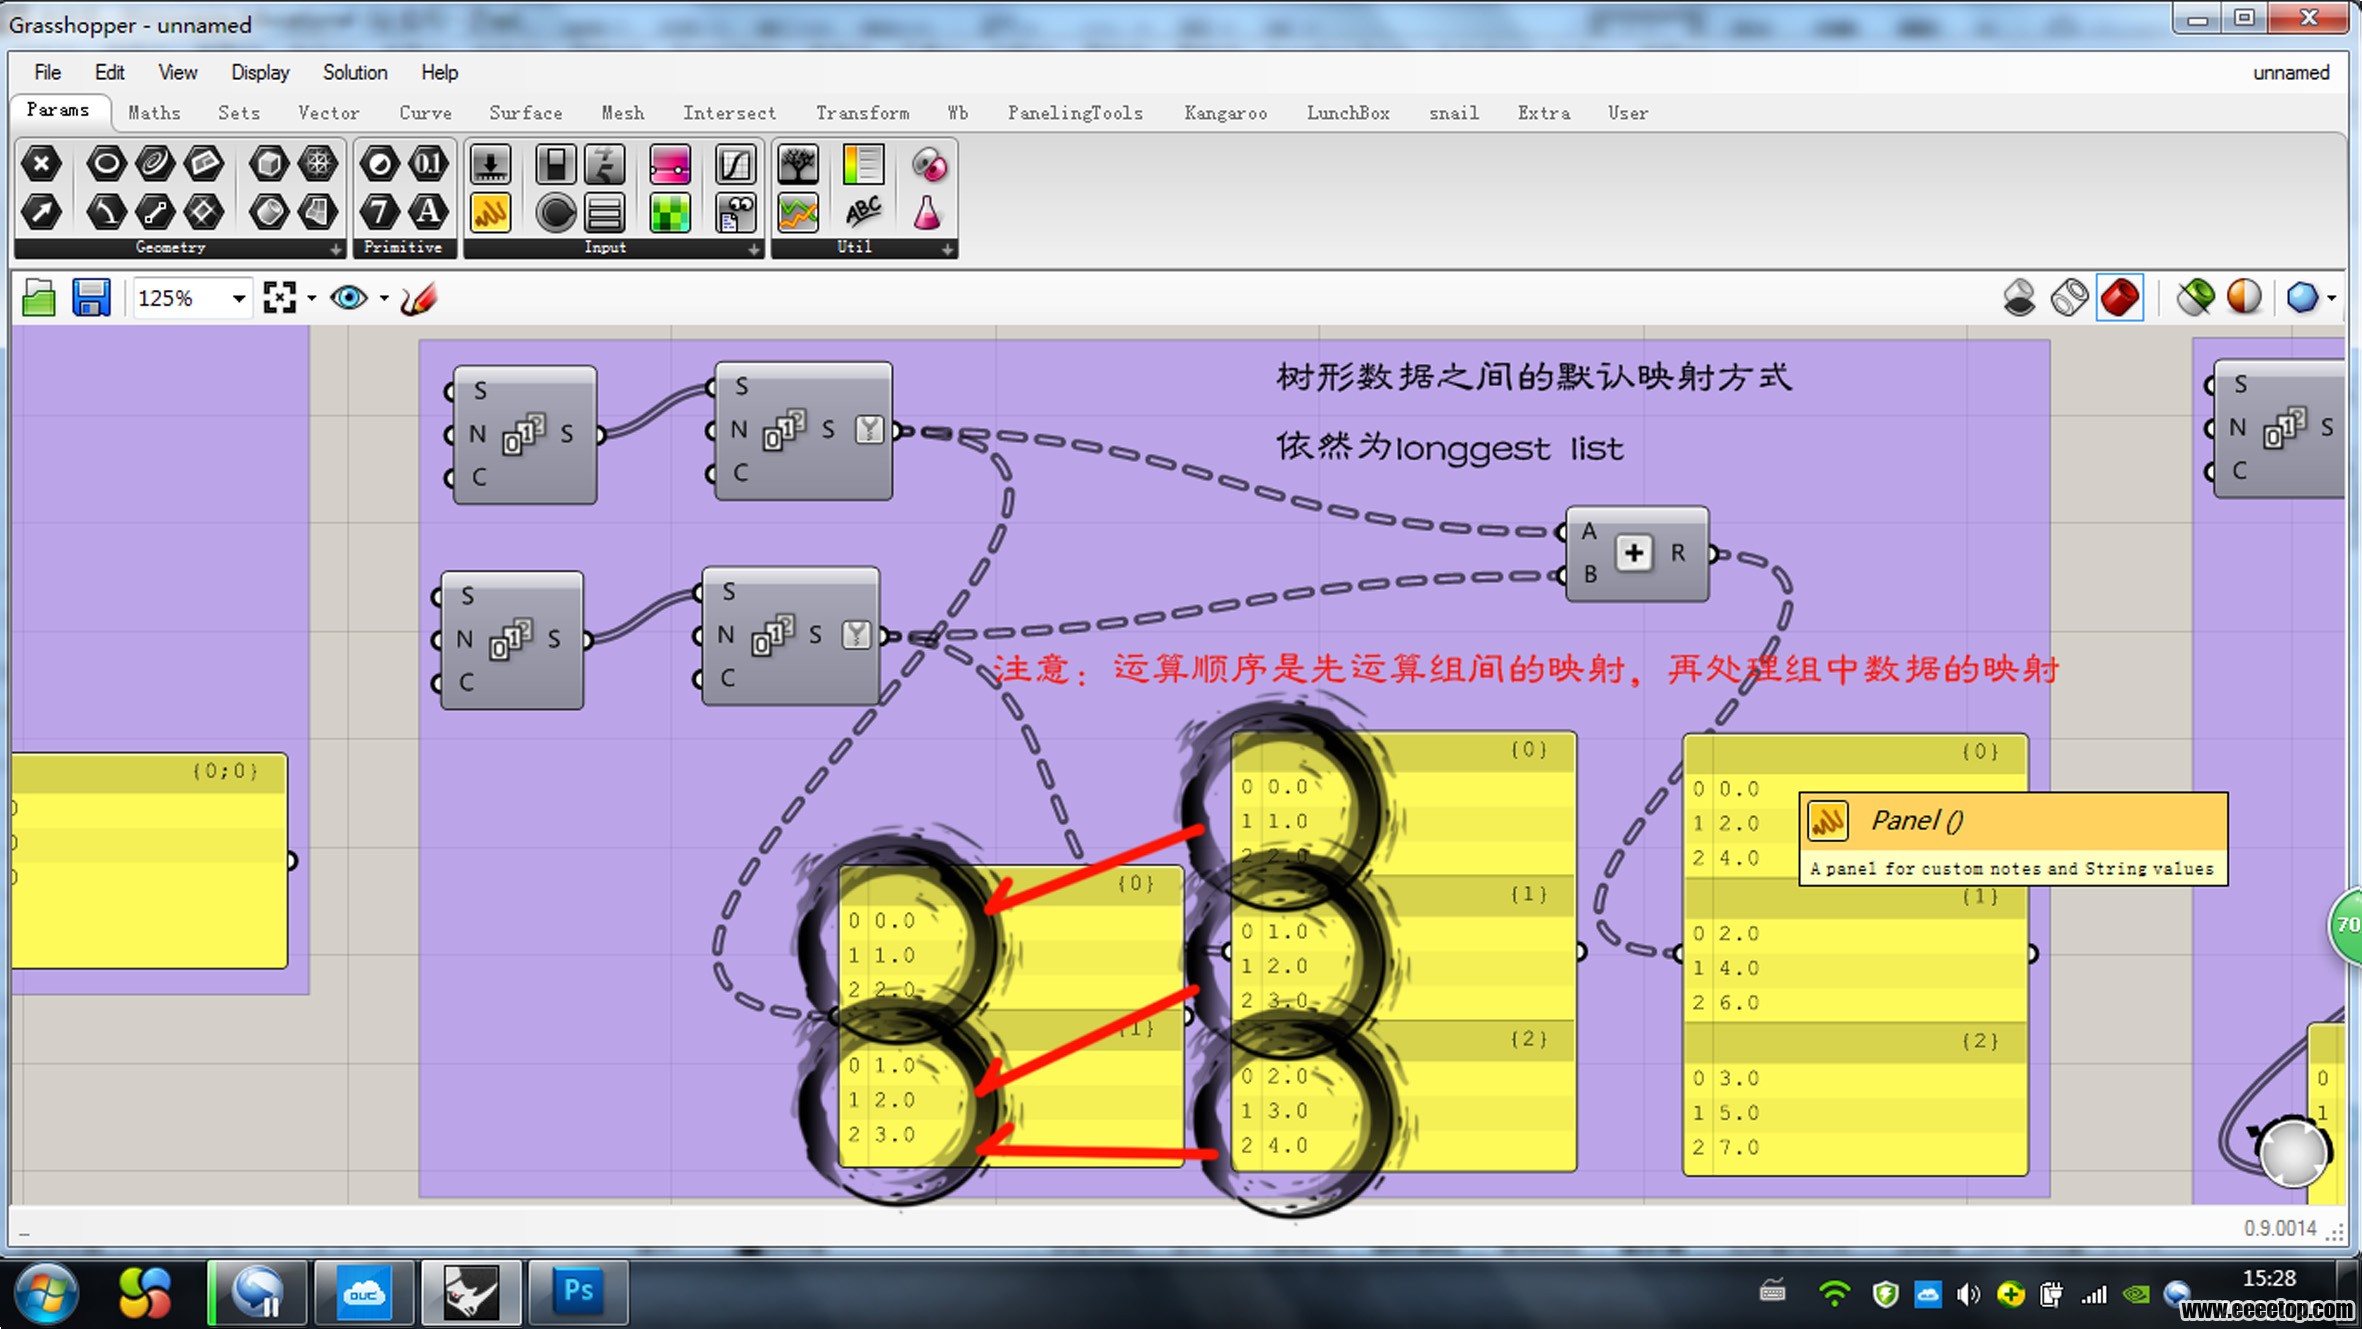Select the Graph Mapper input icon
Viewport: 2362px width, 1329px height.
(x=735, y=164)
